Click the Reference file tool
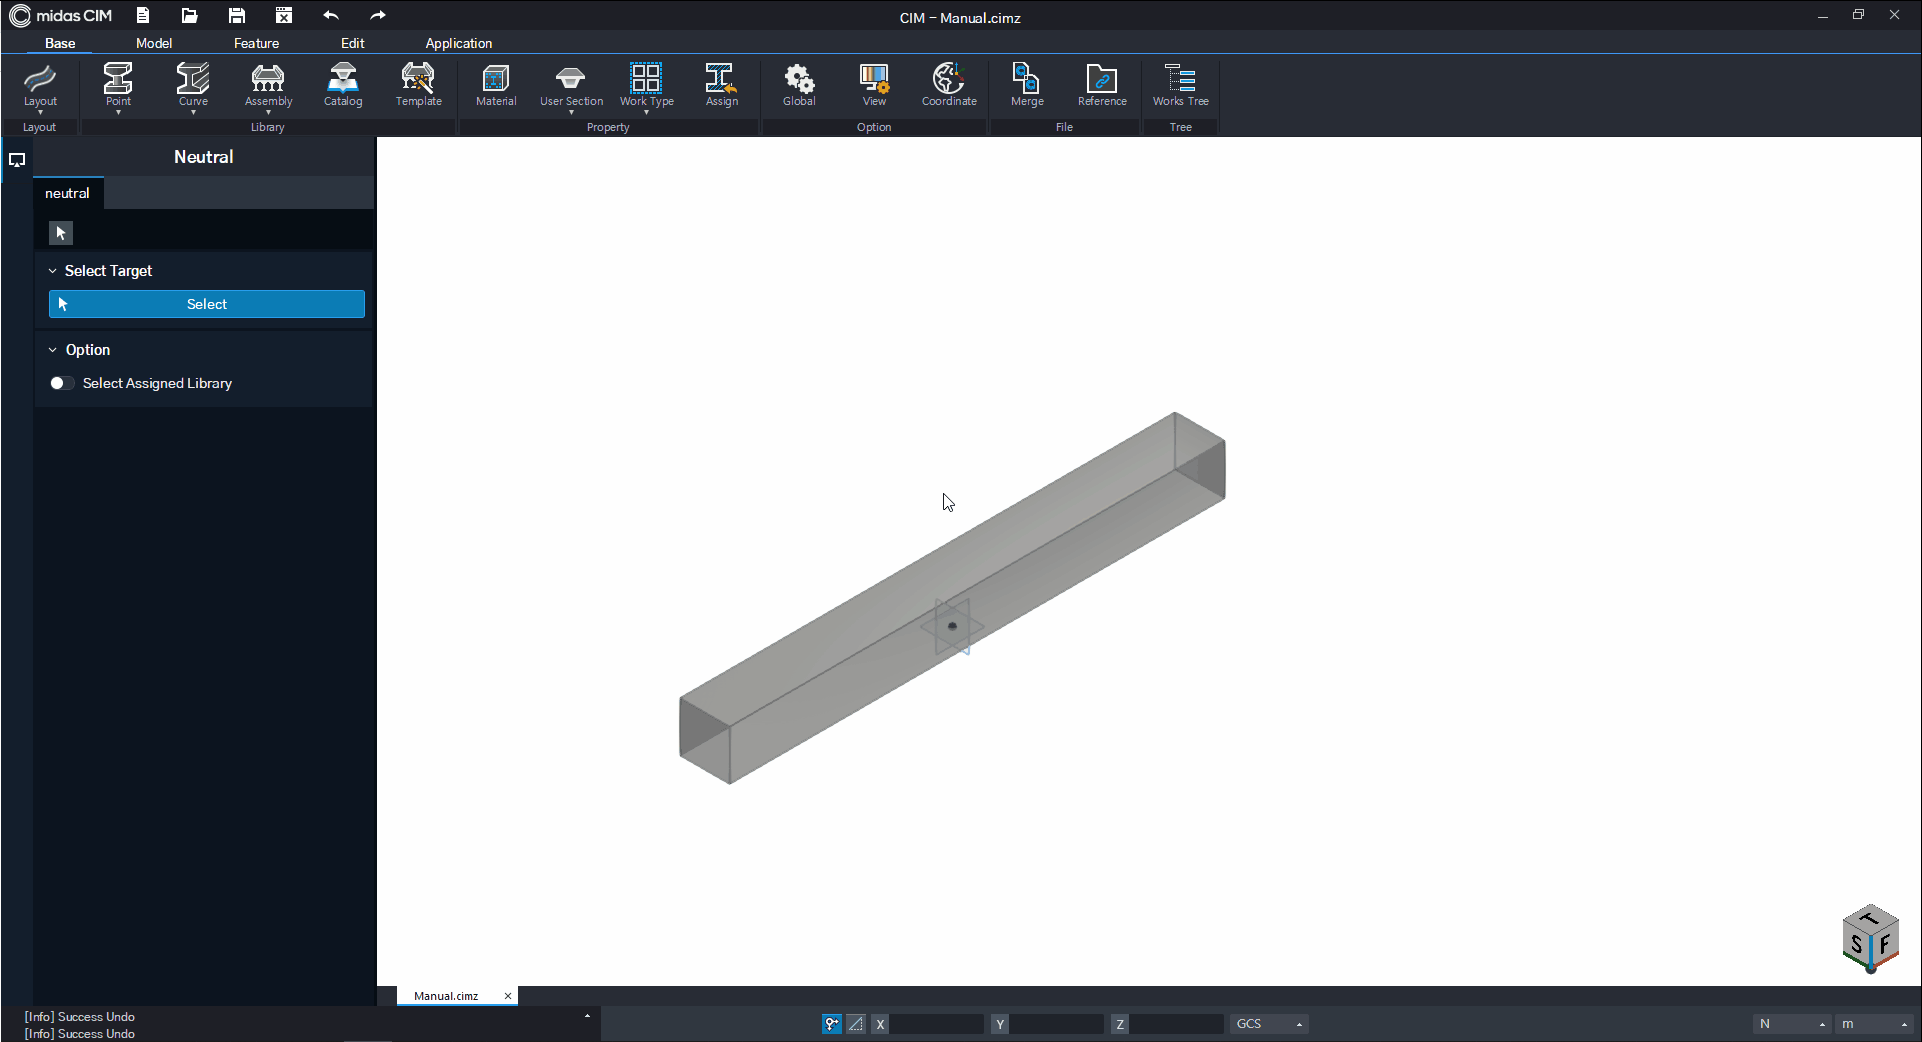This screenshot has height=1042, width=1922. coord(1102,85)
